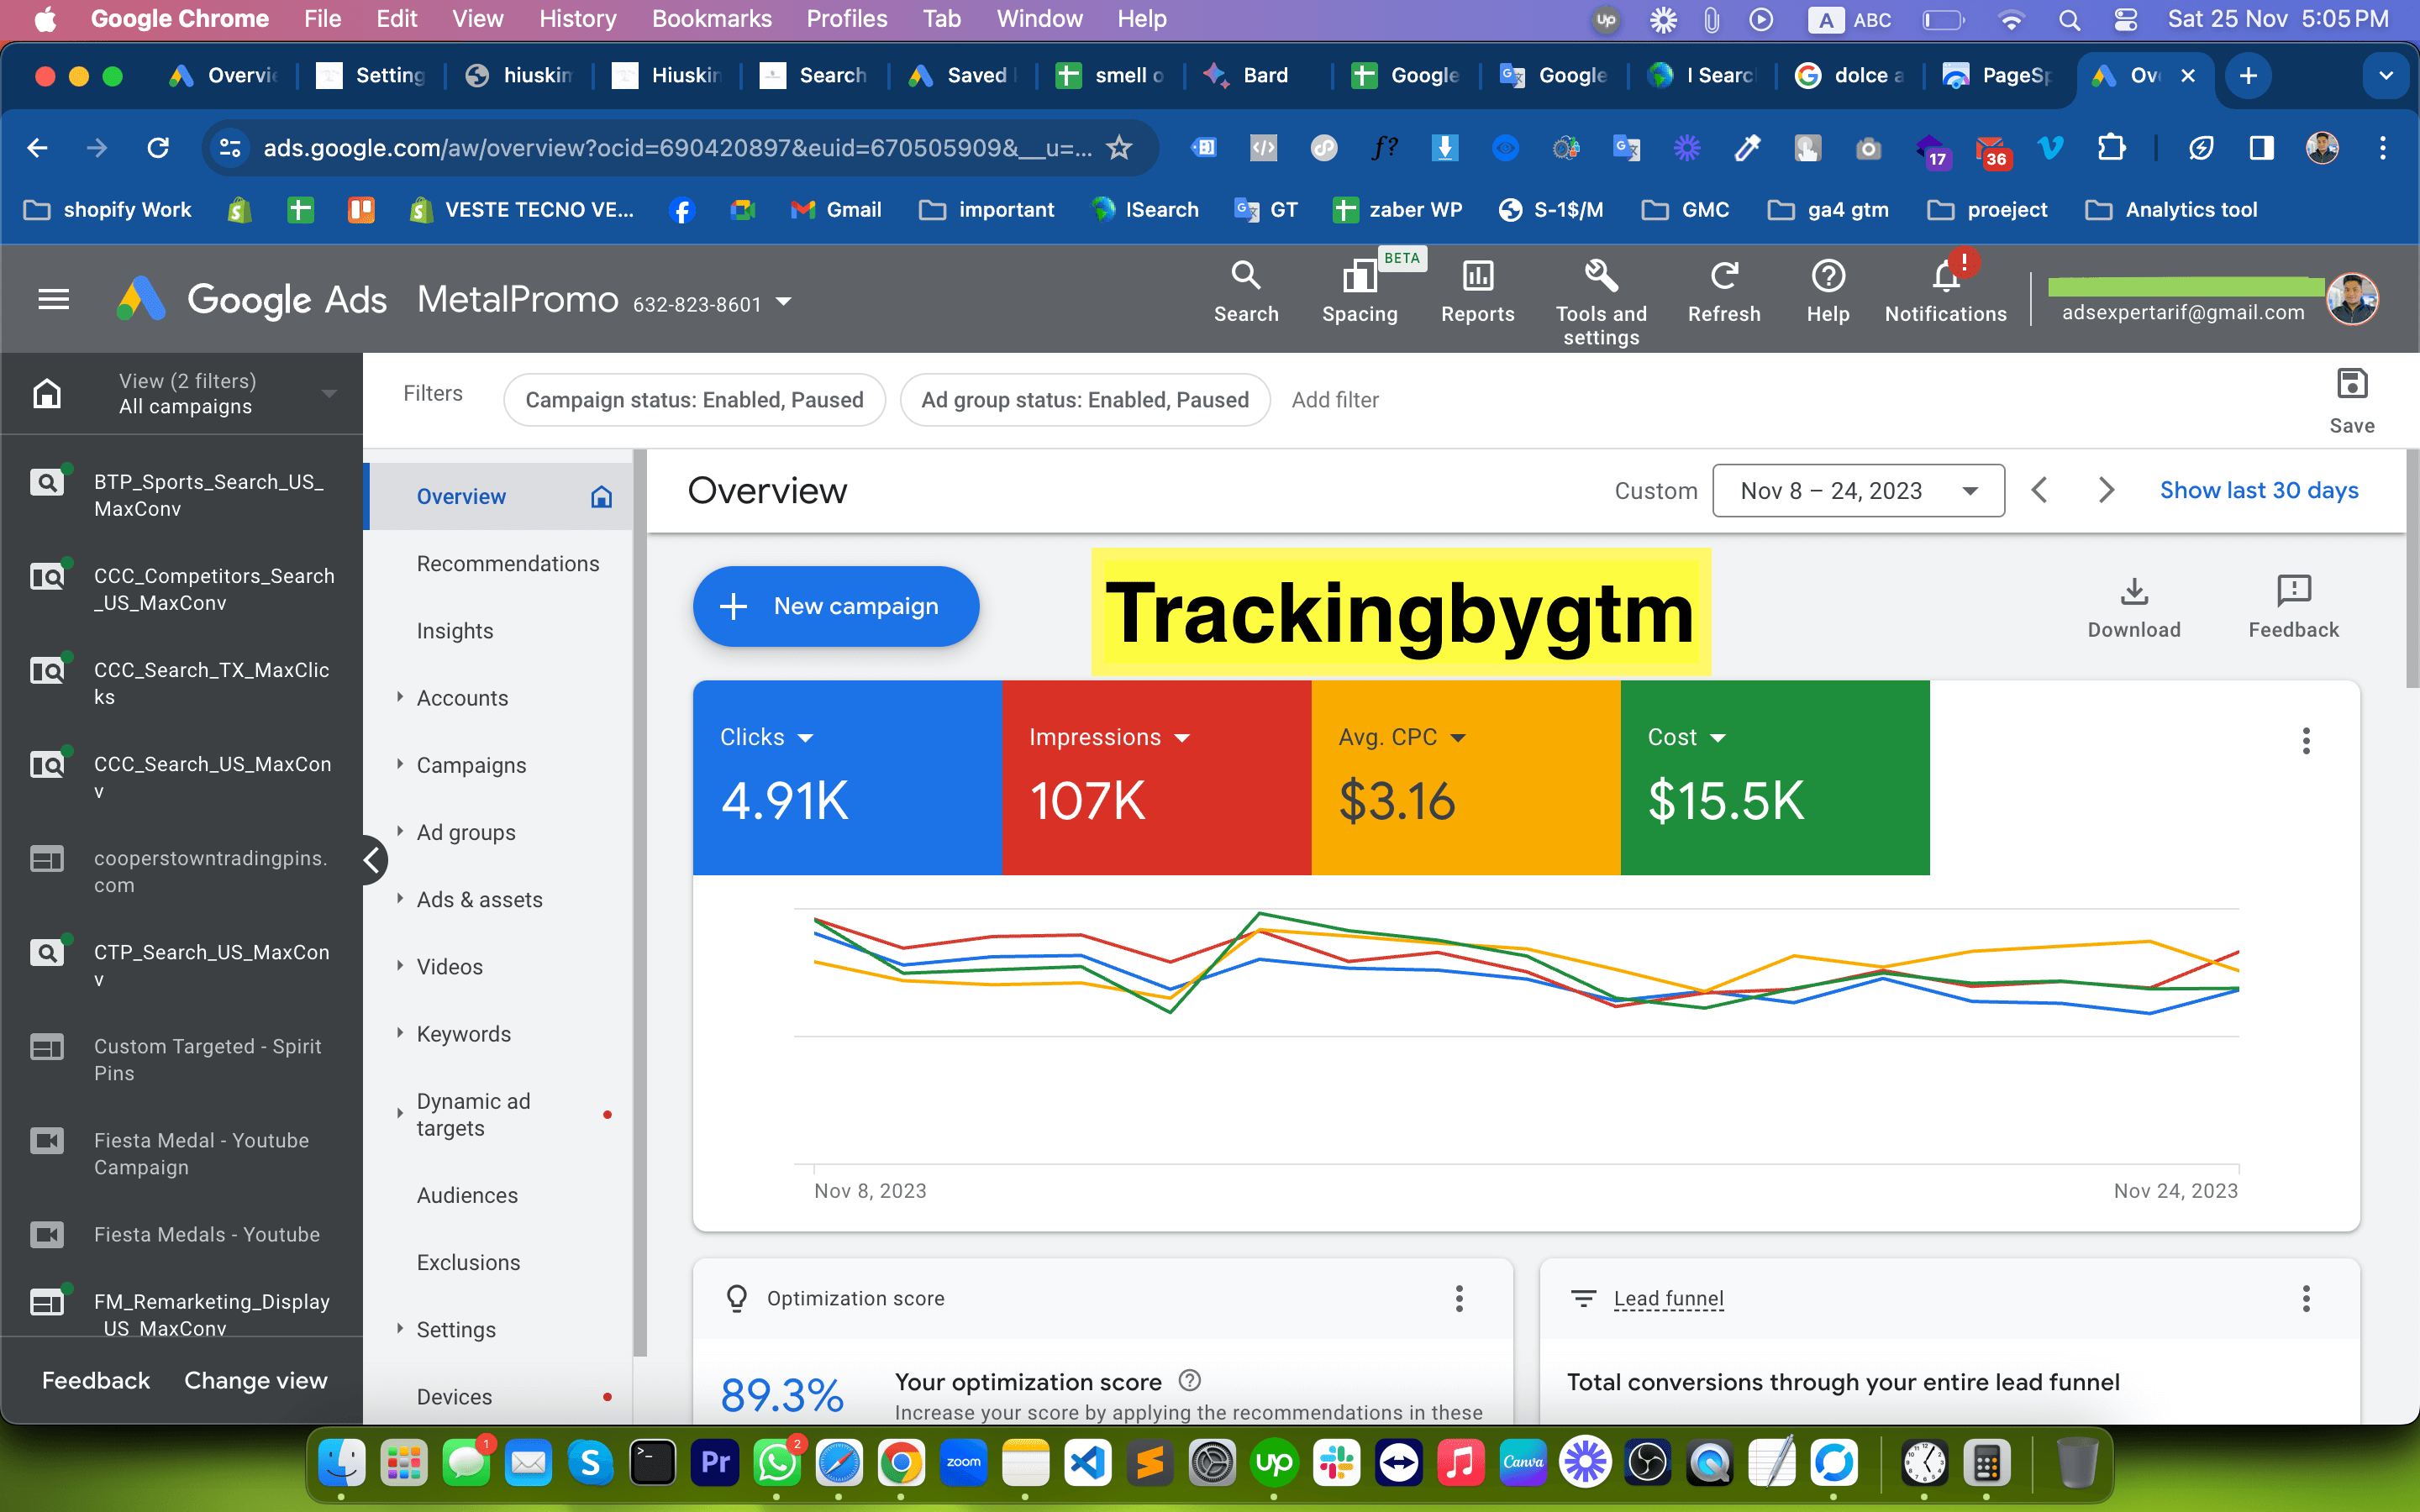
Task: Select the Recommendations menu item
Action: click(507, 563)
